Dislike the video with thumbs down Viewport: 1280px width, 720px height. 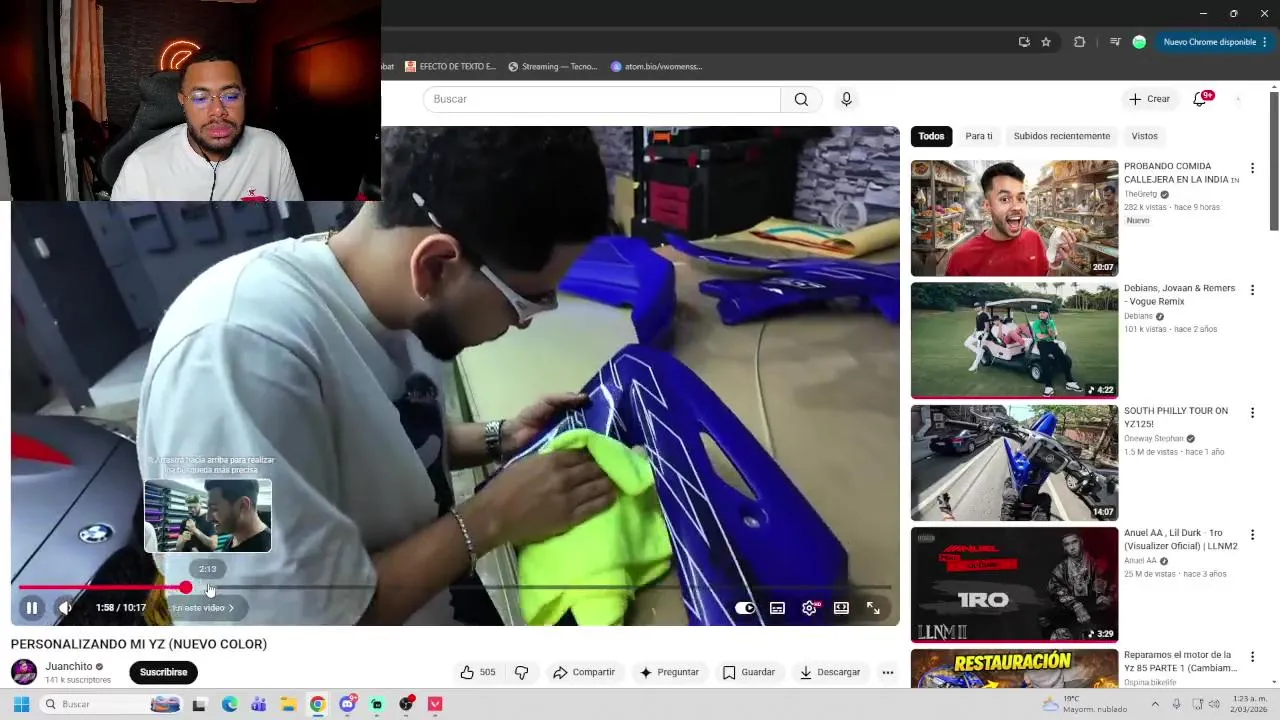521,672
